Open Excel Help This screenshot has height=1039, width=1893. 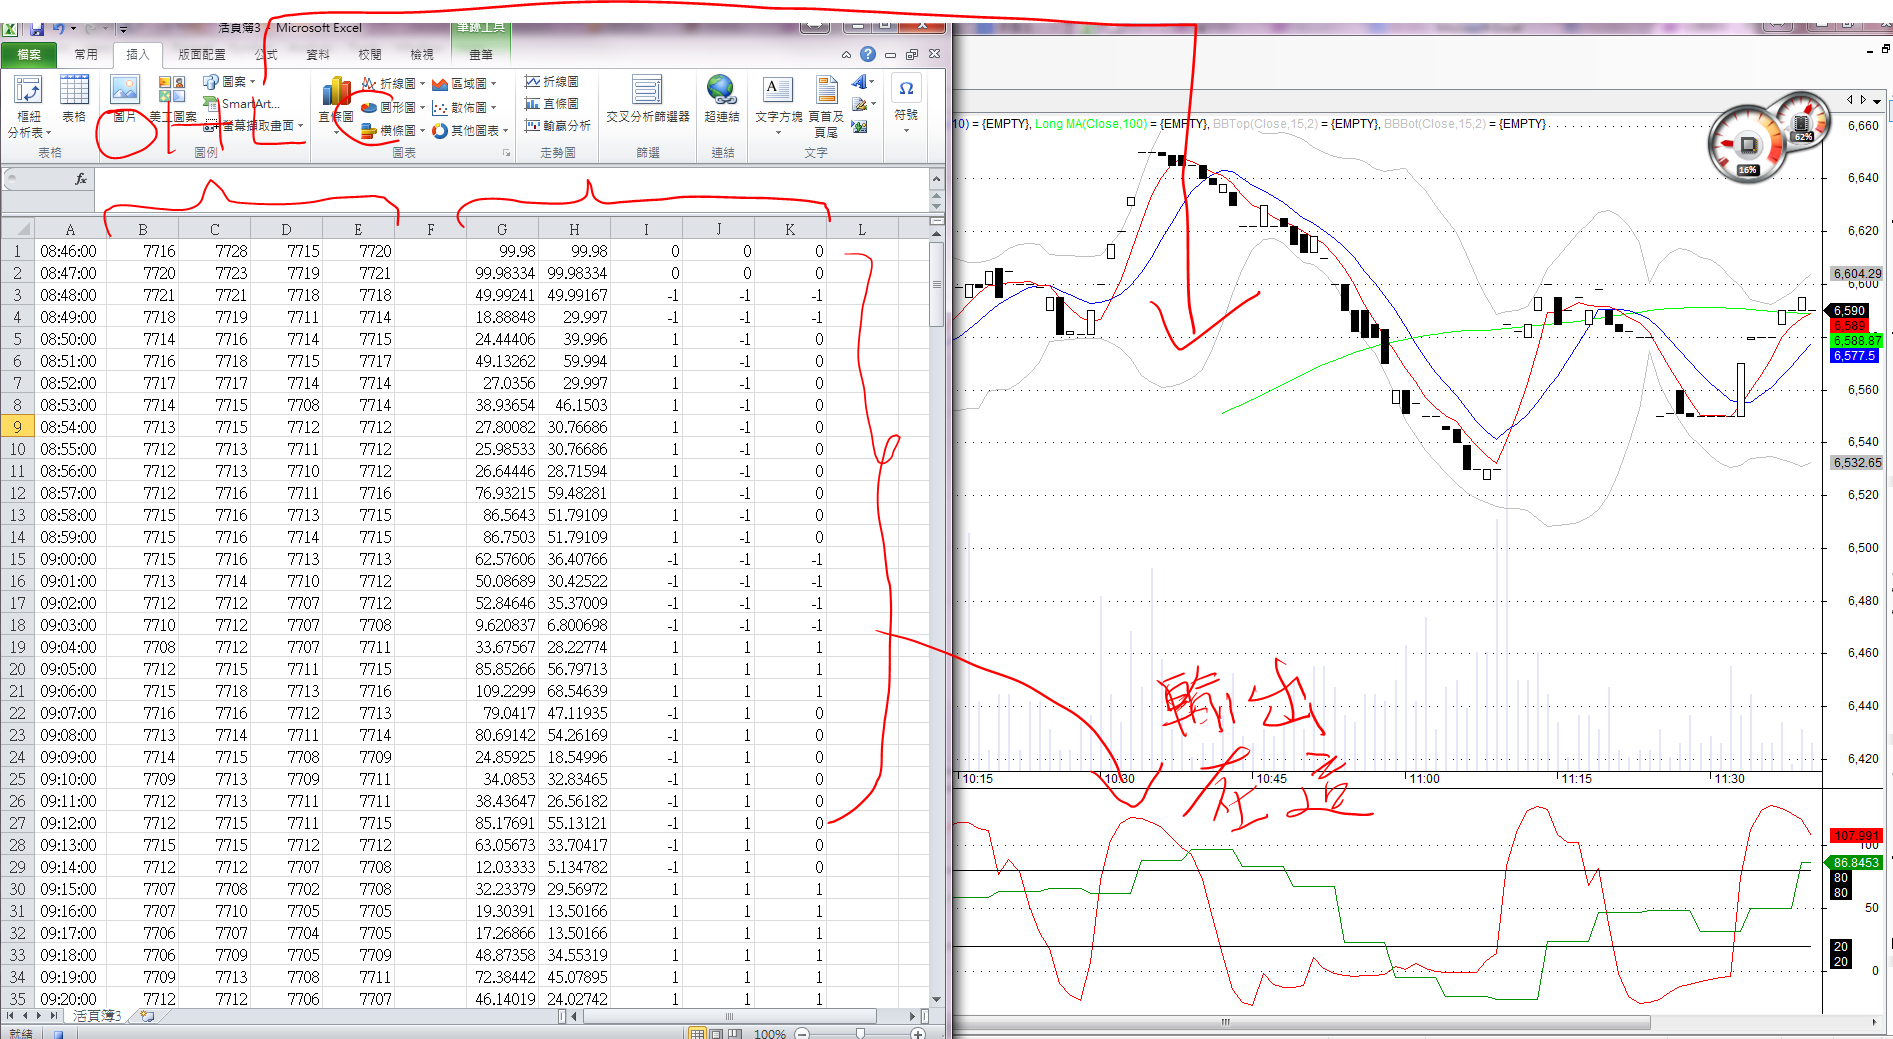(868, 54)
